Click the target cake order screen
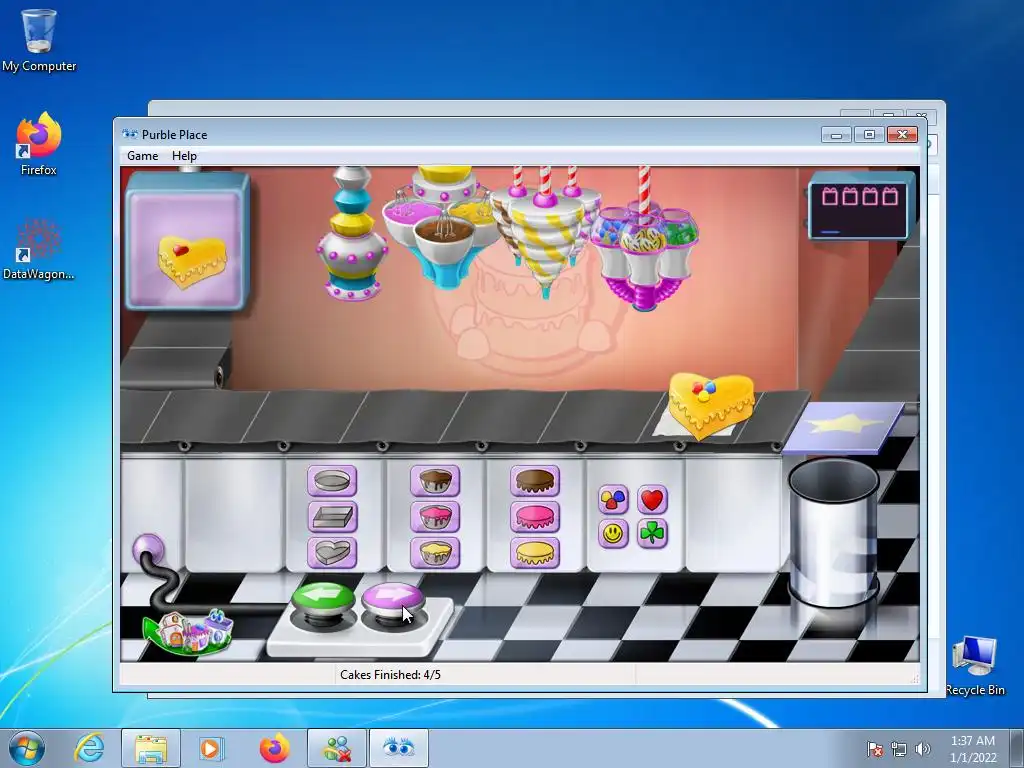Screen dimensions: 1024x768 tap(187, 241)
